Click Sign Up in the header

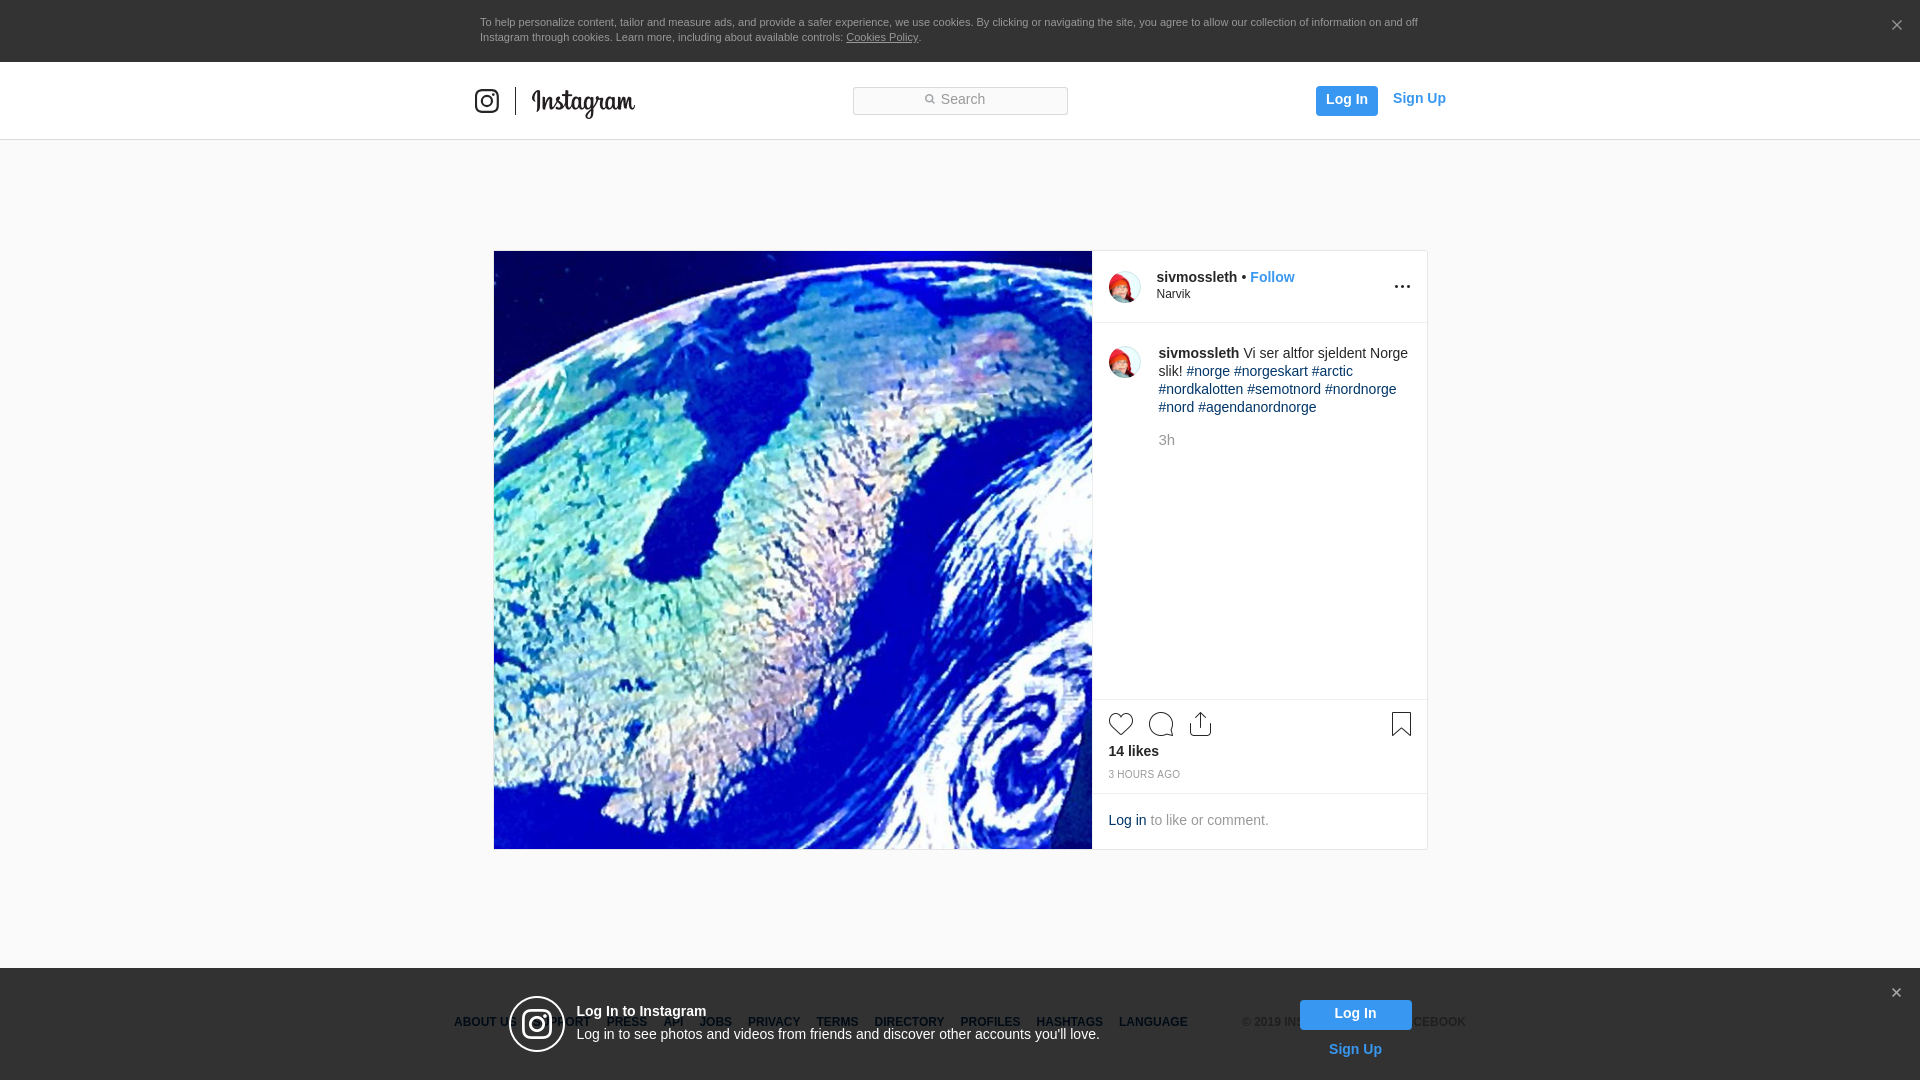tap(1418, 98)
